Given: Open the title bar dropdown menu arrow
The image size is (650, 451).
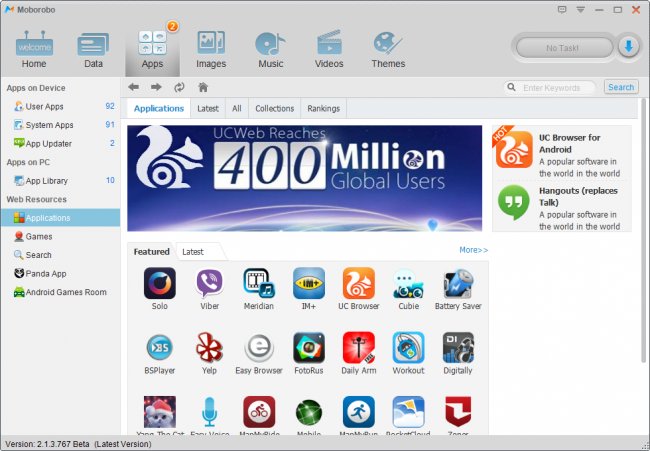Looking at the screenshot, I should (x=581, y=10).
